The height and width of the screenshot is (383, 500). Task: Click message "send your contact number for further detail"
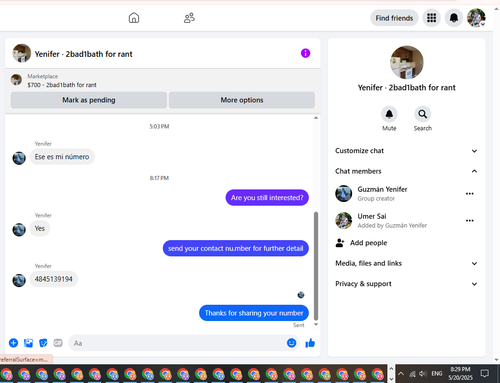click(x=236, y=248)
